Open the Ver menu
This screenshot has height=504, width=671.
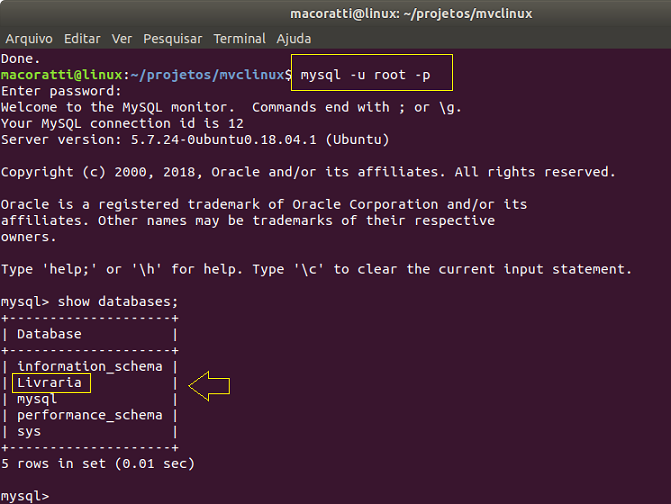(x=122, y=39)
